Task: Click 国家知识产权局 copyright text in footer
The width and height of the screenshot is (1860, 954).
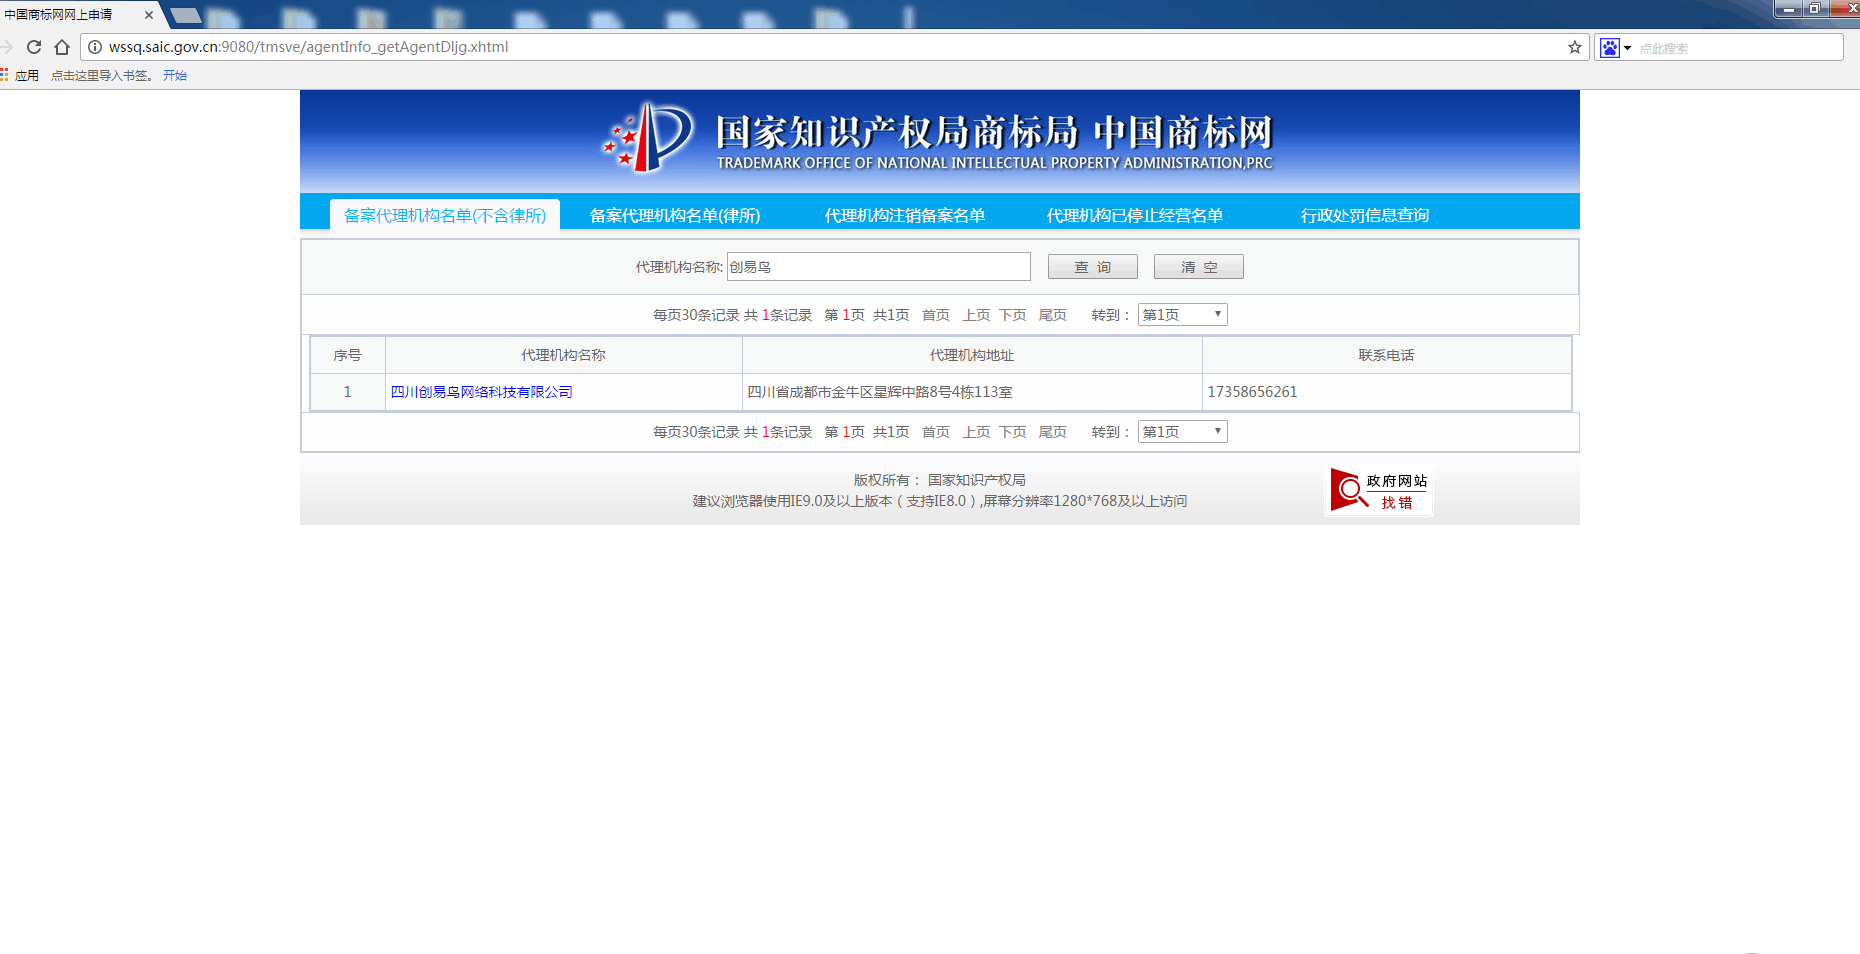Action: (977, 480)
